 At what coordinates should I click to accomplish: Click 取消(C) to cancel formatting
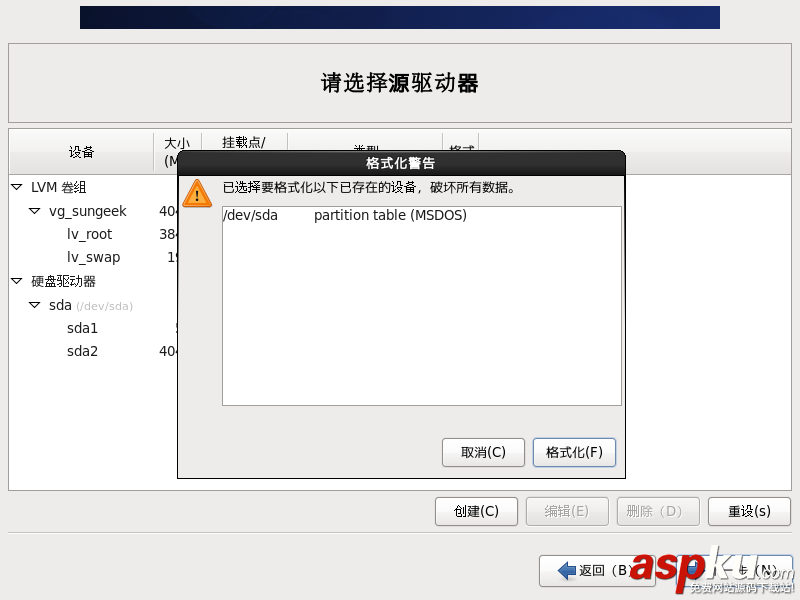pyautogui.click(x=483, y=452)
